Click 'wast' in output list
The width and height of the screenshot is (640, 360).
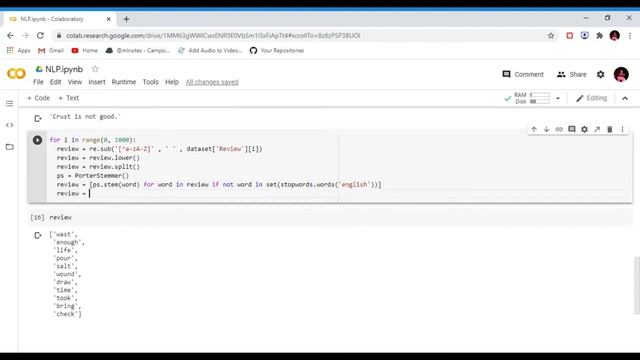63,234
